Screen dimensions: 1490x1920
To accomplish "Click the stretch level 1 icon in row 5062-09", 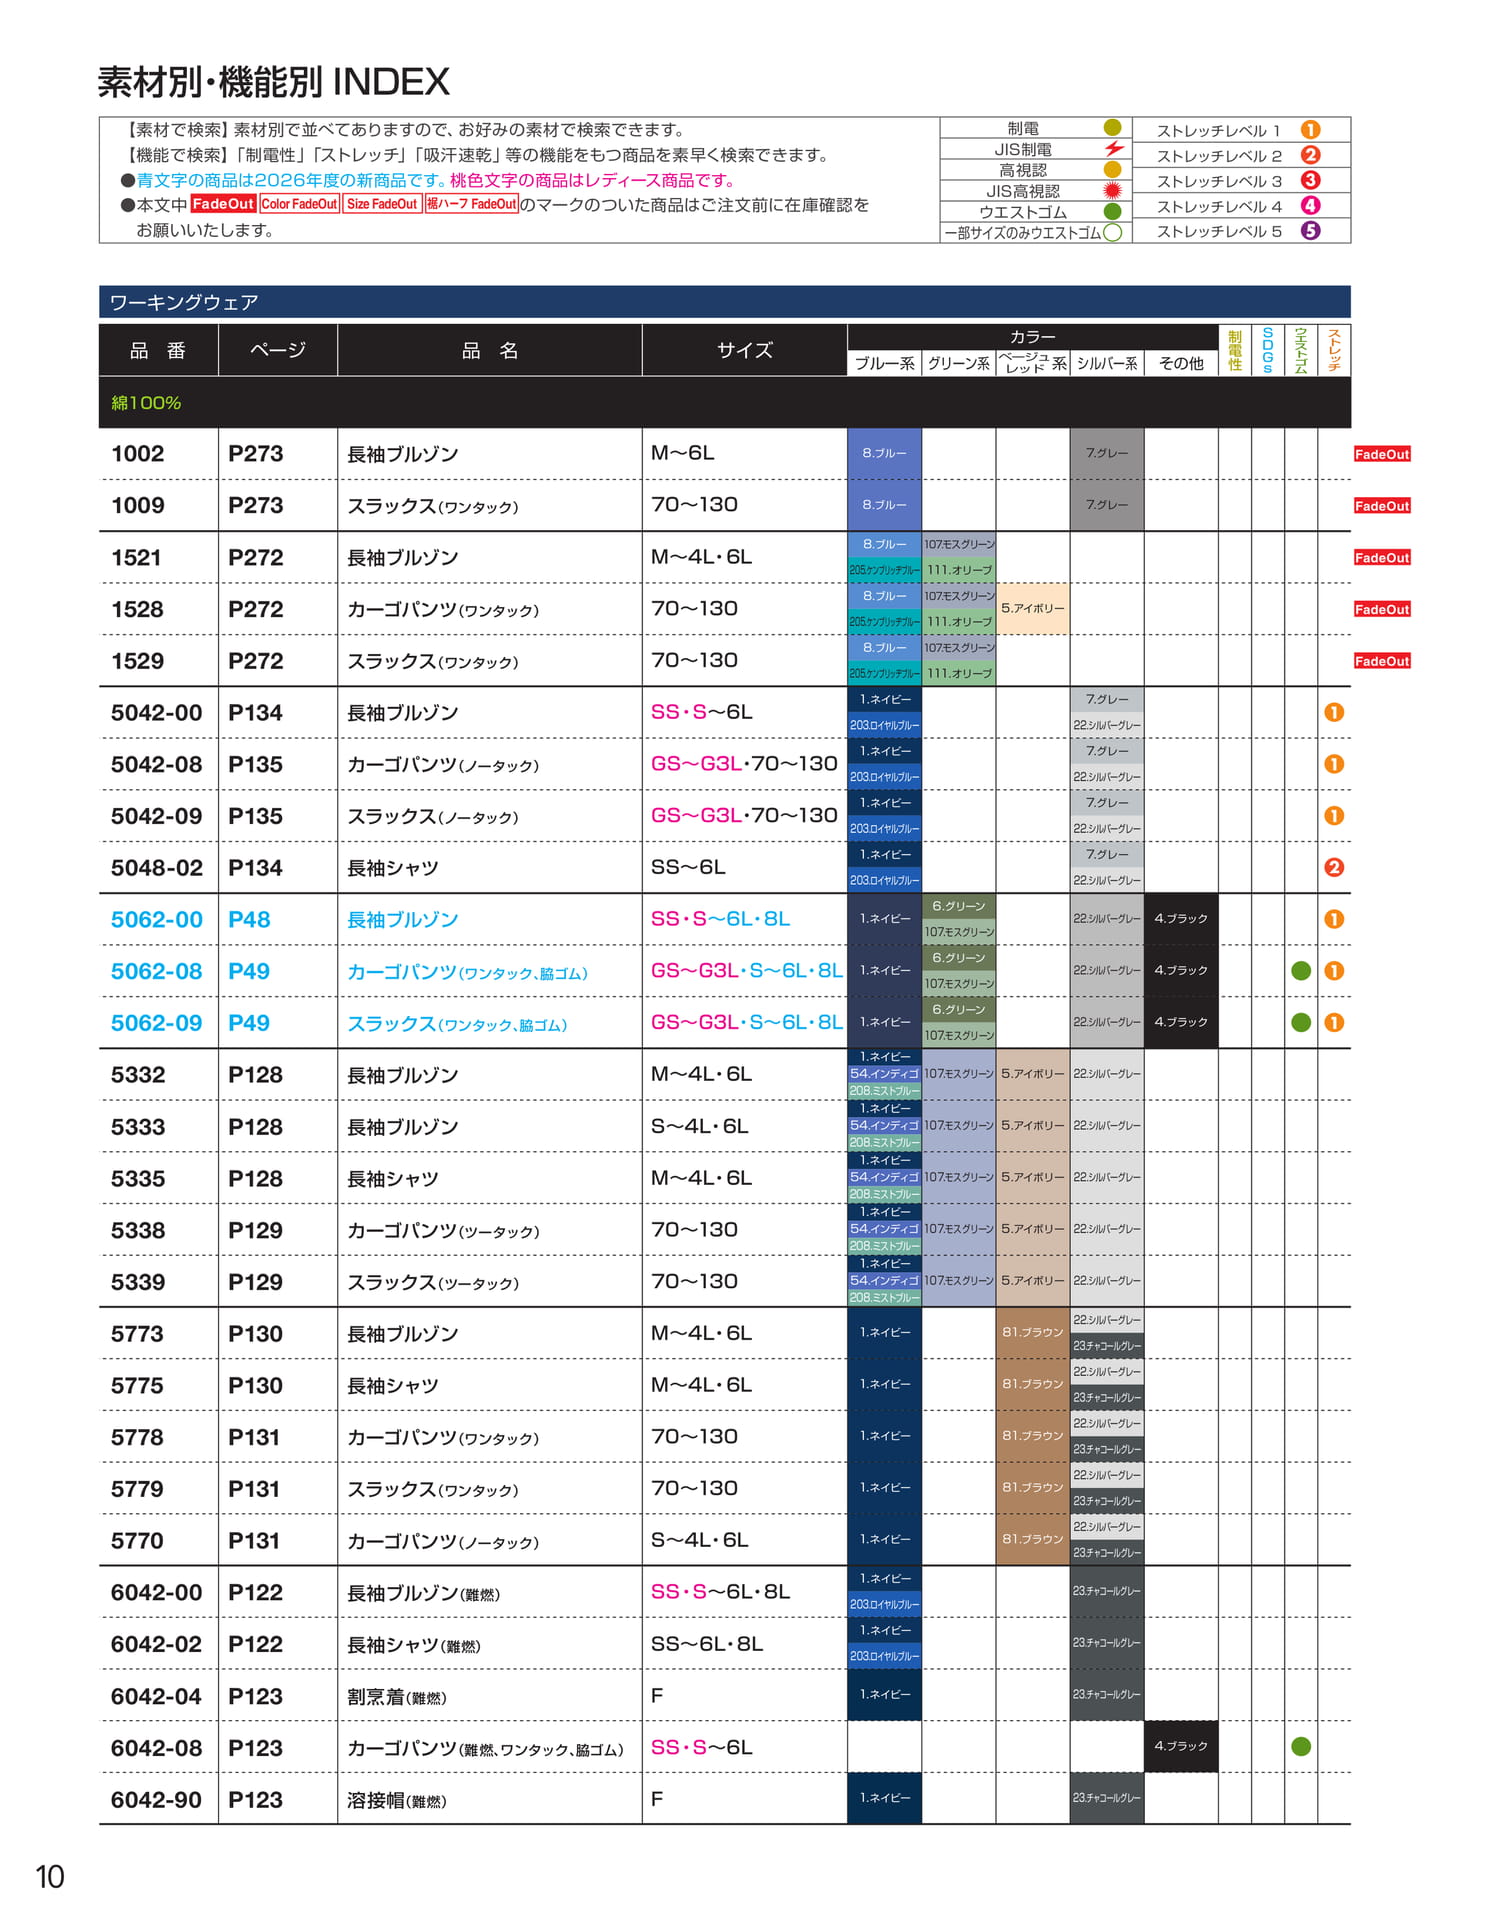I will [1334, 1023].
